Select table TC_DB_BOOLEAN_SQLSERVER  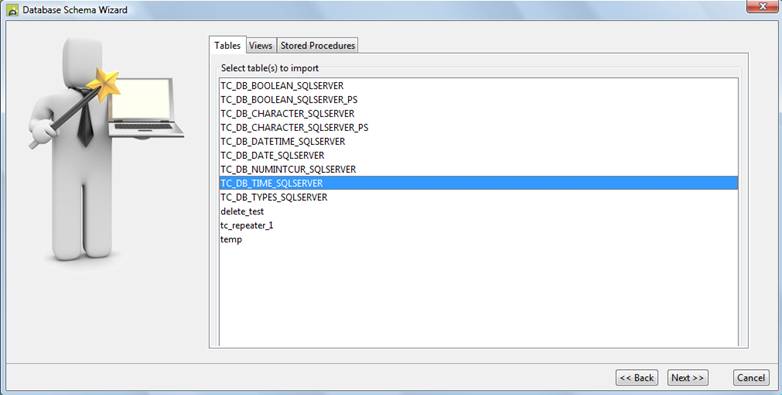[x=479, y=86]
